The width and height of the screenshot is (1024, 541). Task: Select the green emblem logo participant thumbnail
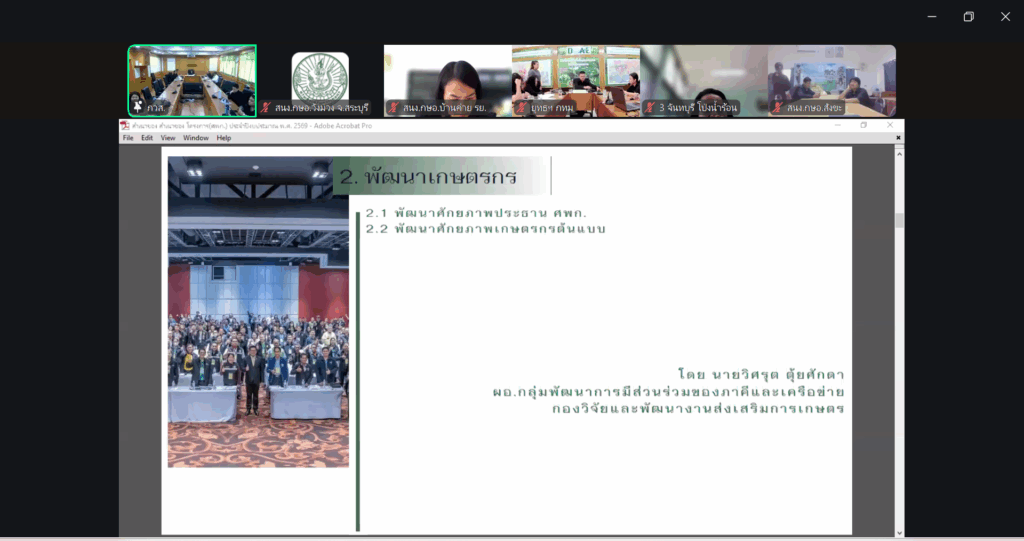pos(320,76)
